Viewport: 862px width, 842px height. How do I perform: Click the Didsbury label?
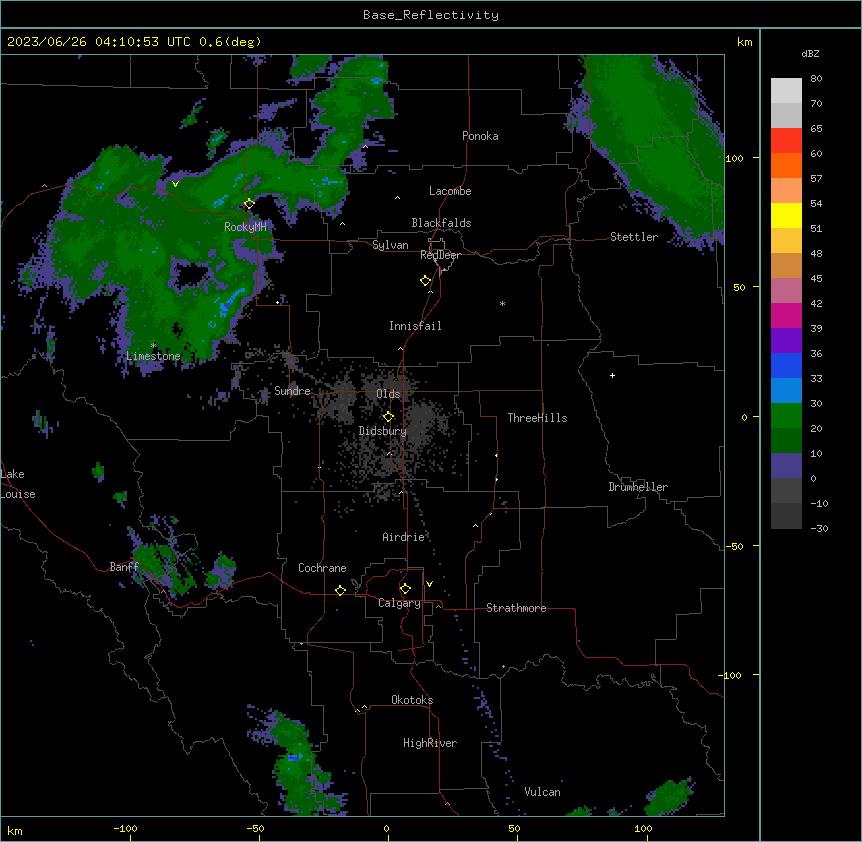[x=383, y=431]
